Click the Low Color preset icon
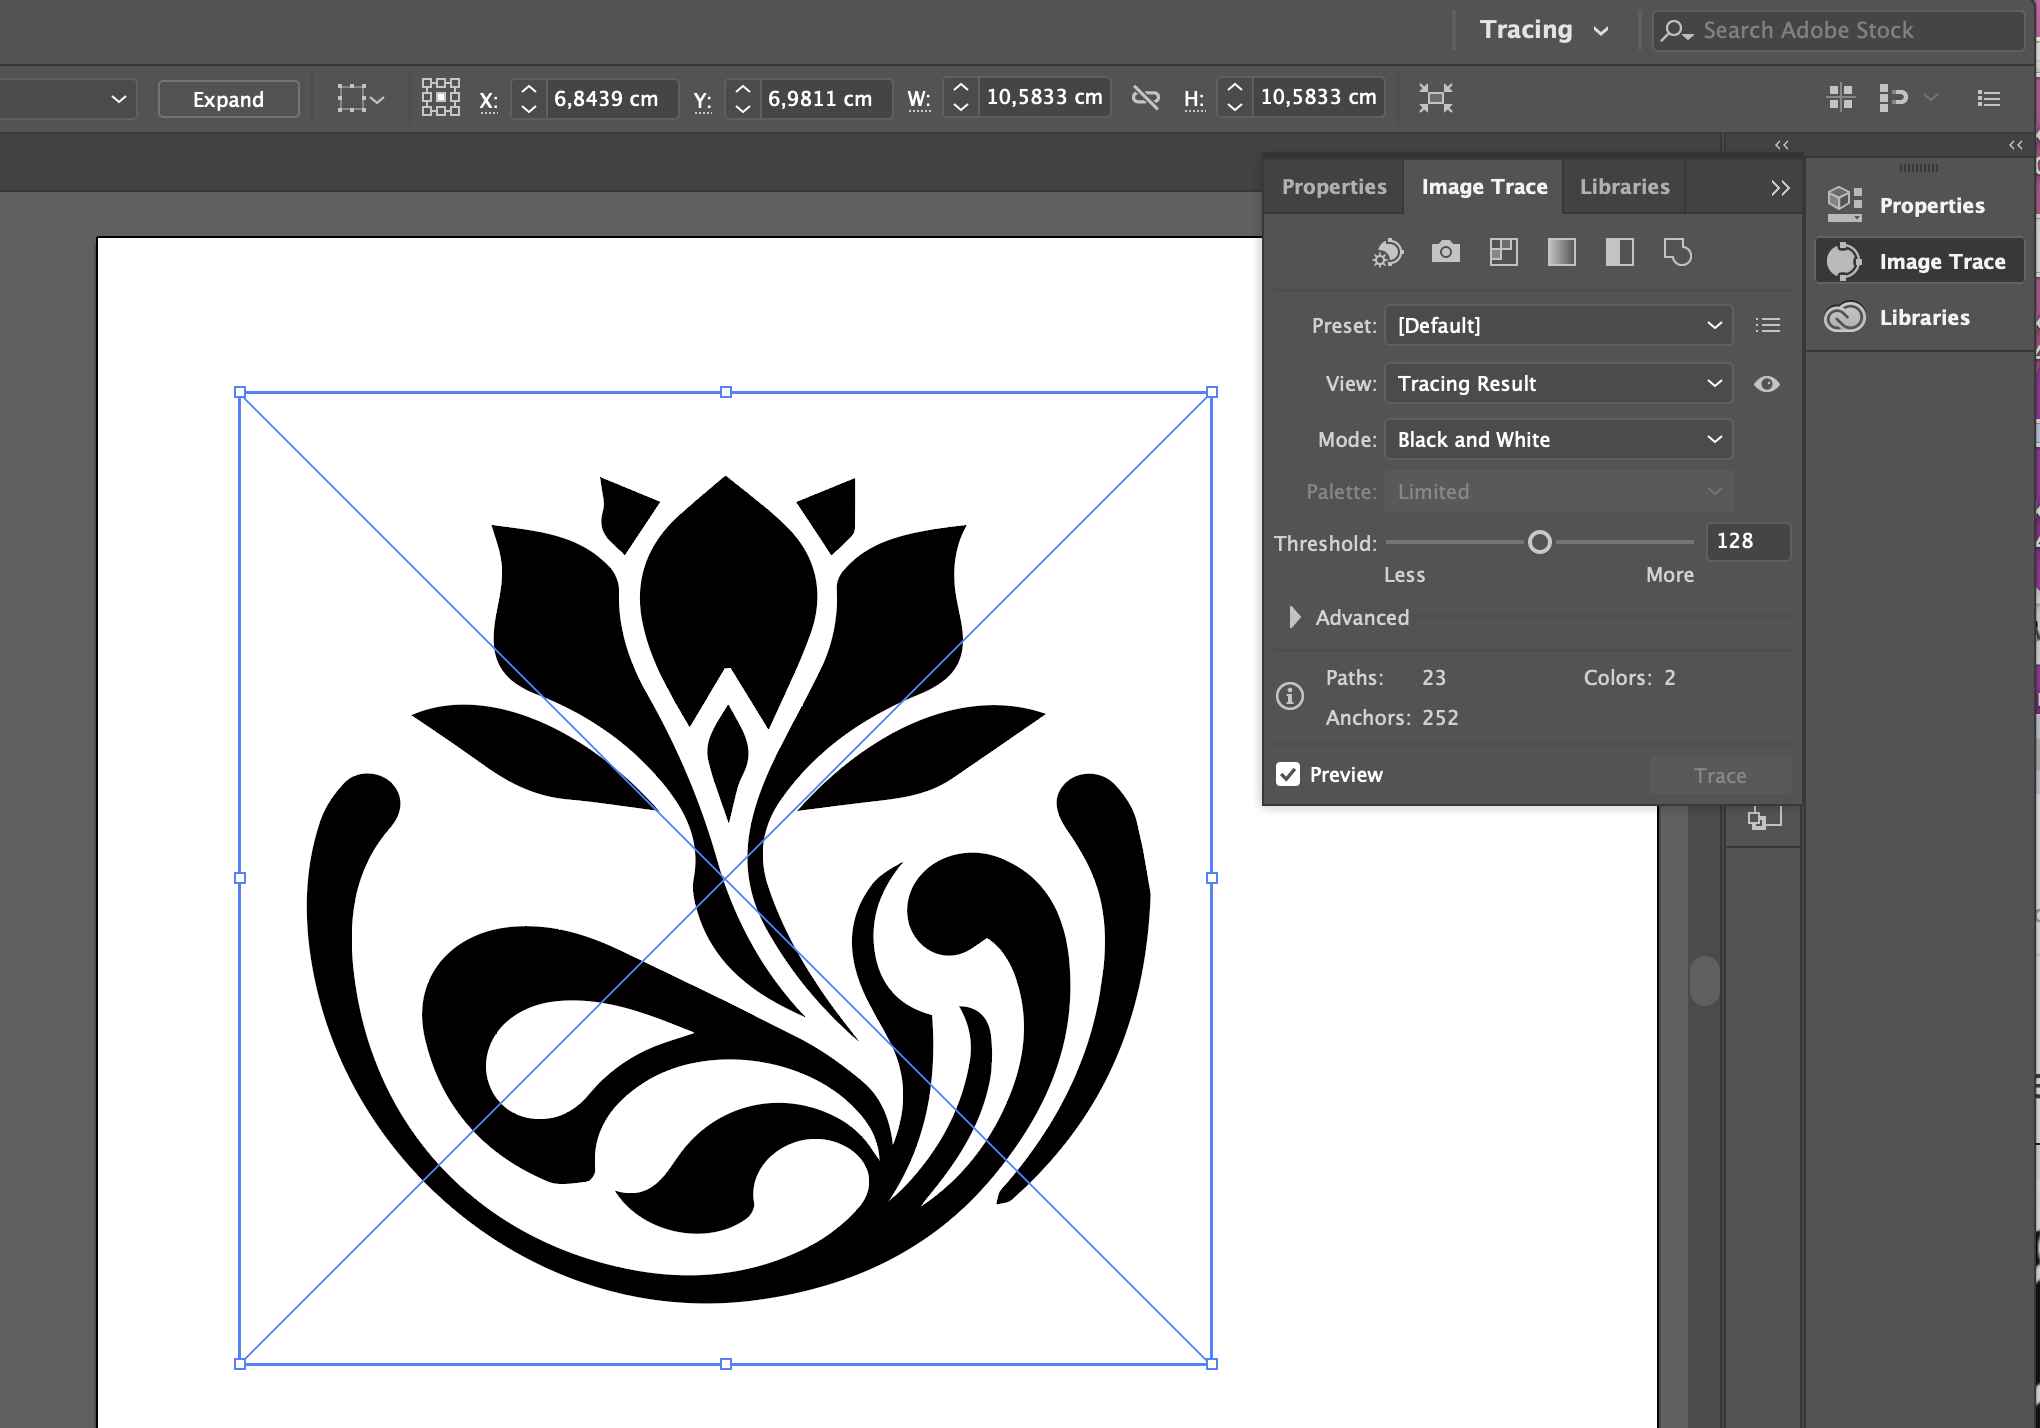 pyautogui.click(x=1503, y=252)
